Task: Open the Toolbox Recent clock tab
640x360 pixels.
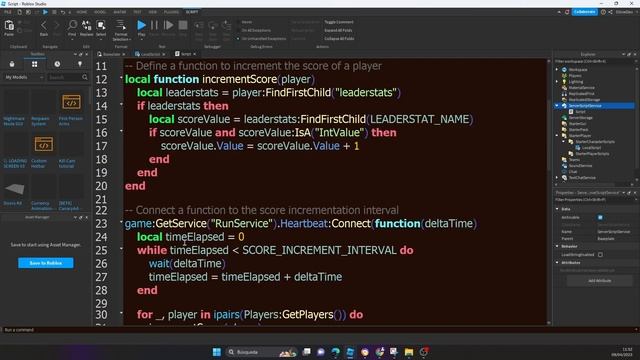Action: click(x=57, y=64)
